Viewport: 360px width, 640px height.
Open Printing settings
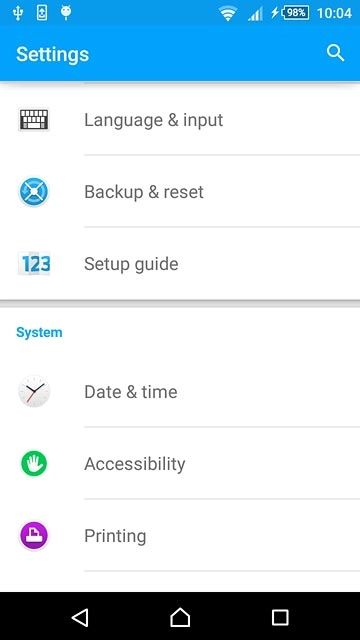[x=180, y=536]
